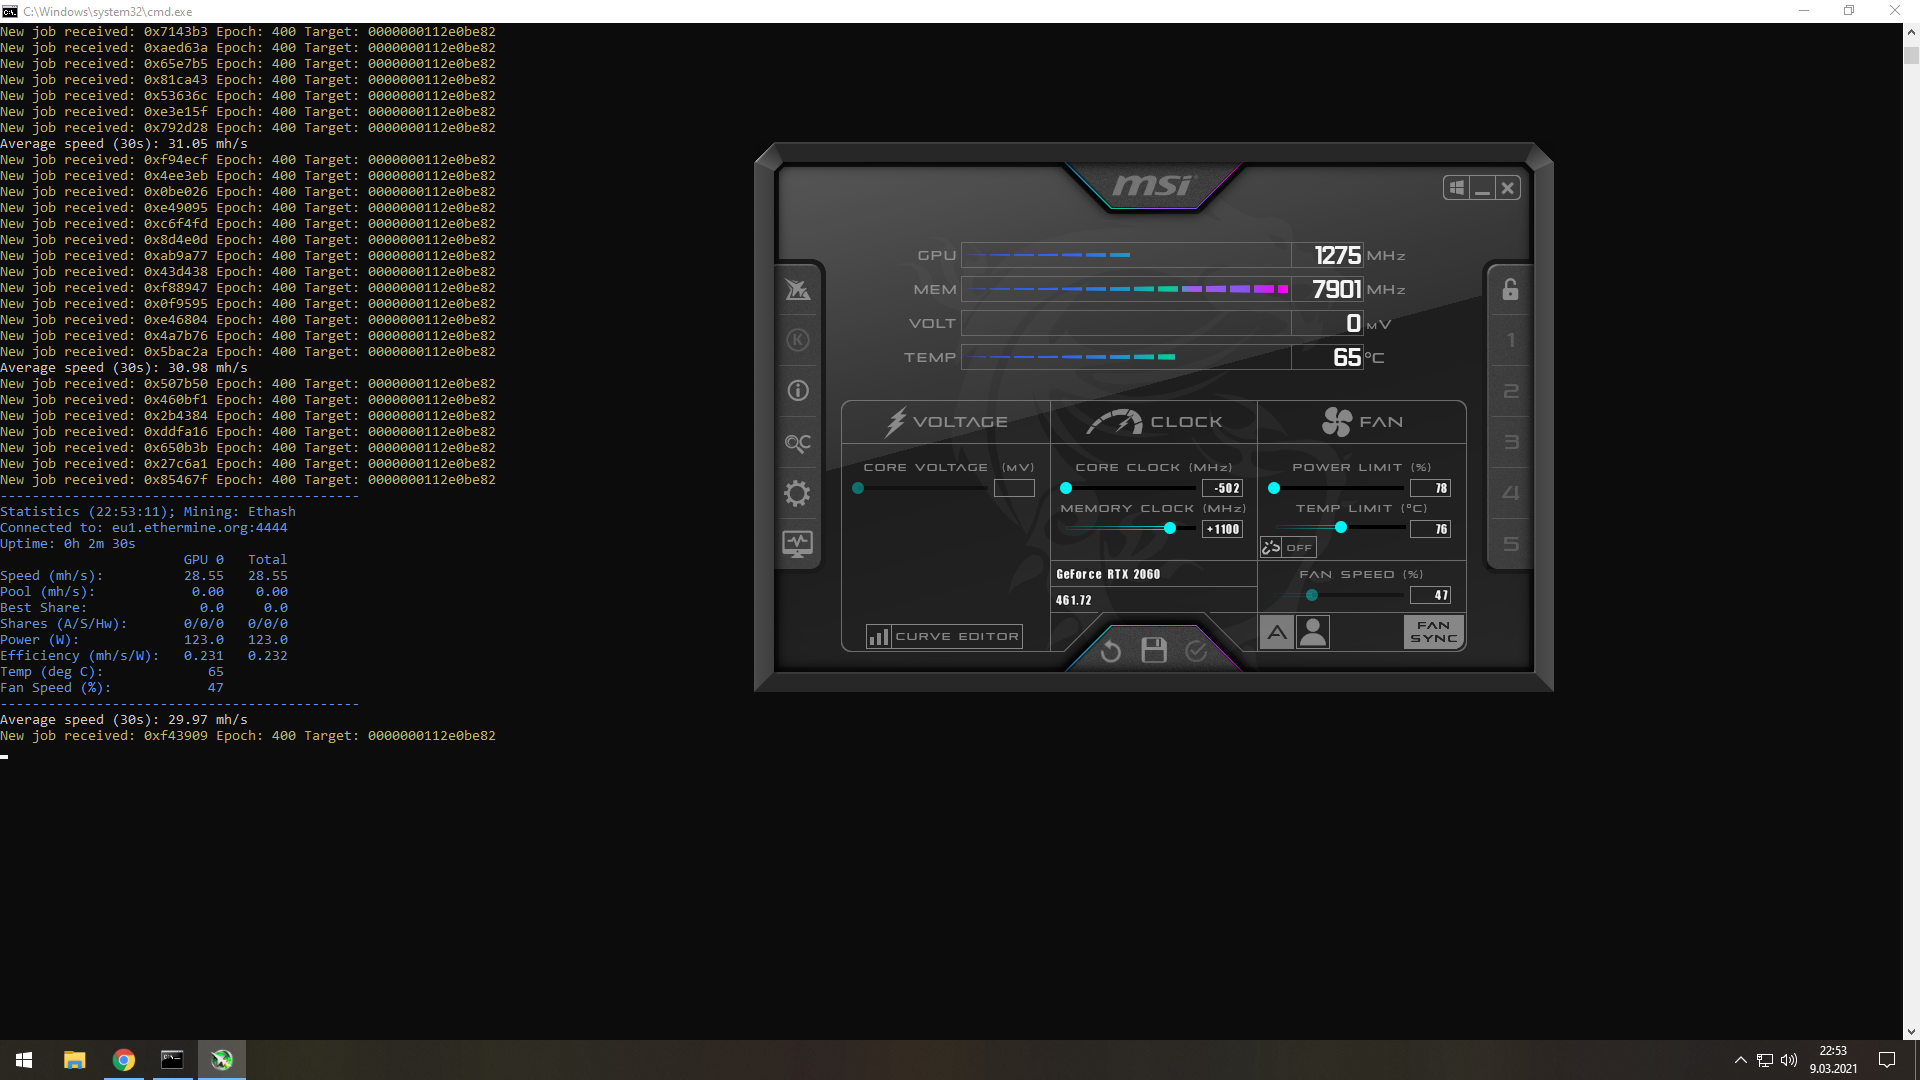Open Afterburner settings gear icon
This screenshot has width=1920, height=1080.
point(797,493)
